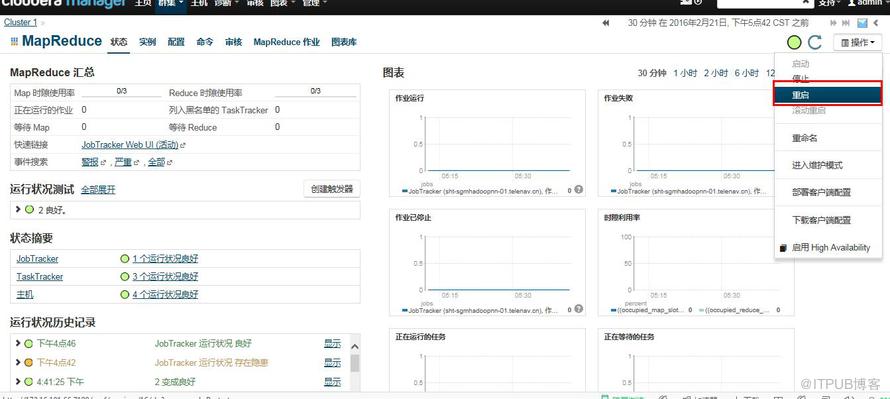
Task: Click the 全部展开 link
Action: (98, 190)
